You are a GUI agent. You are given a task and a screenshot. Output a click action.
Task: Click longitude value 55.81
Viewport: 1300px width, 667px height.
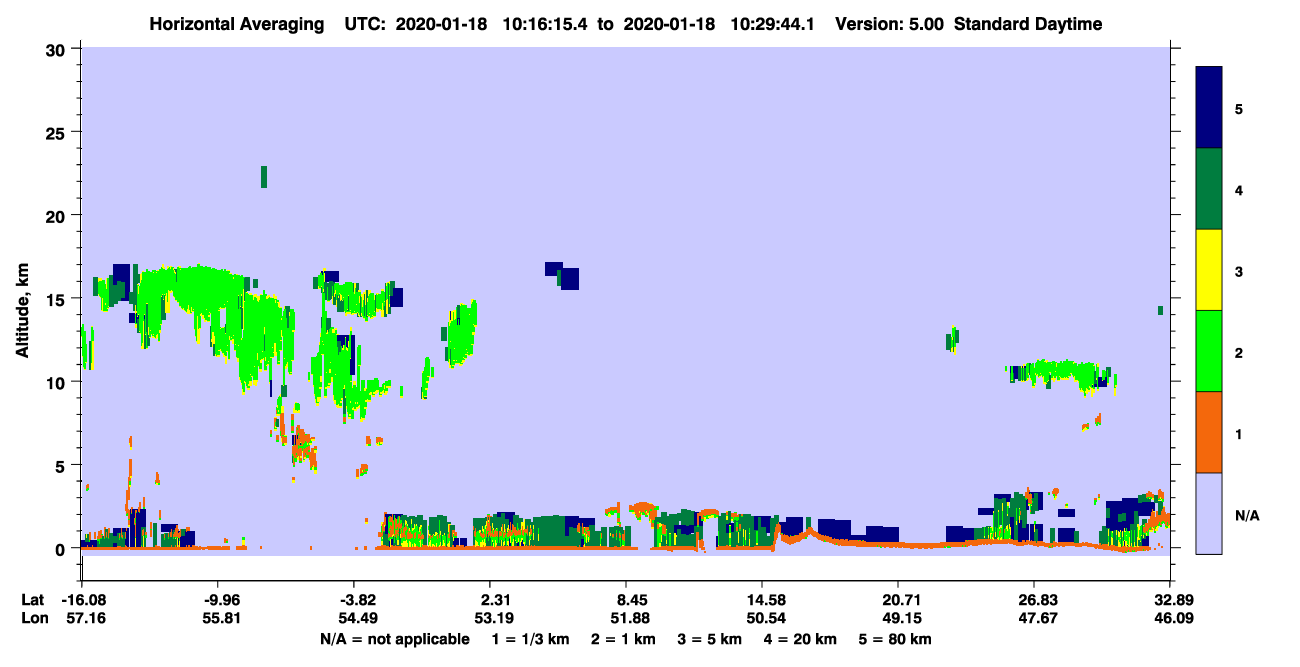click(221, 619)
